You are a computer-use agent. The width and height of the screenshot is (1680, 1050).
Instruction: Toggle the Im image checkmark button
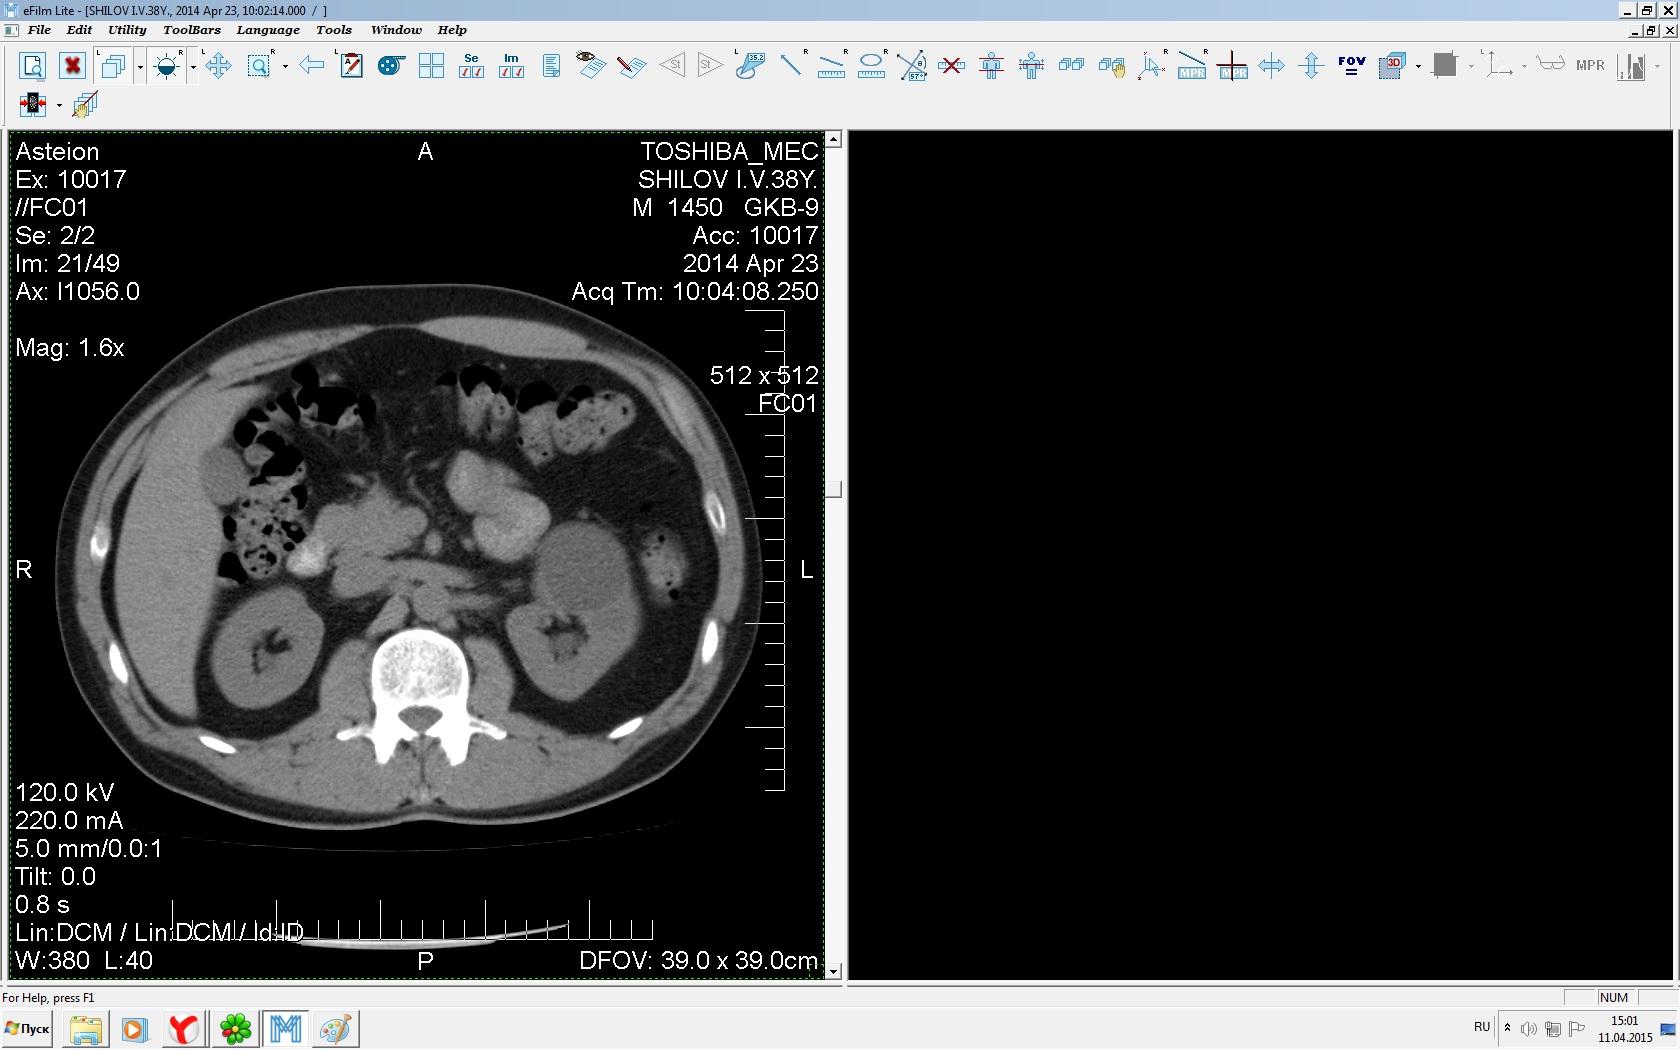511,66
